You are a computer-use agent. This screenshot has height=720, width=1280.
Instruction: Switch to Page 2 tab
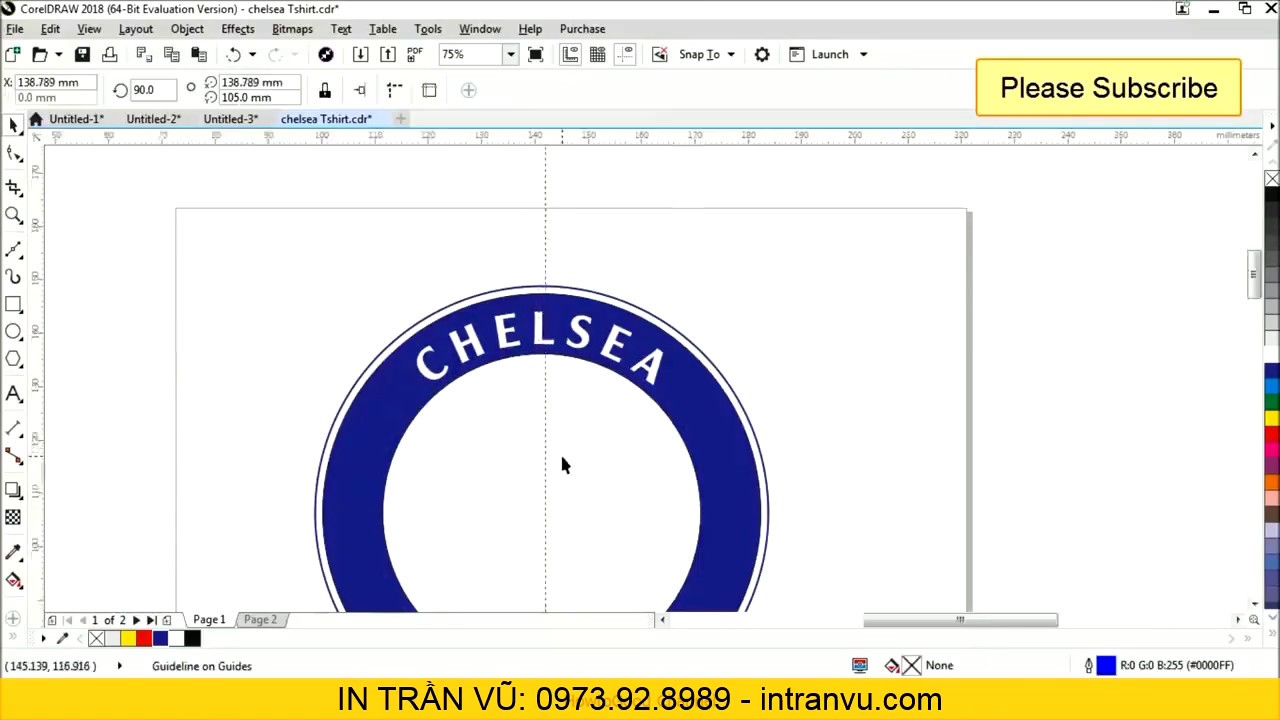click(x=260, y=620)
